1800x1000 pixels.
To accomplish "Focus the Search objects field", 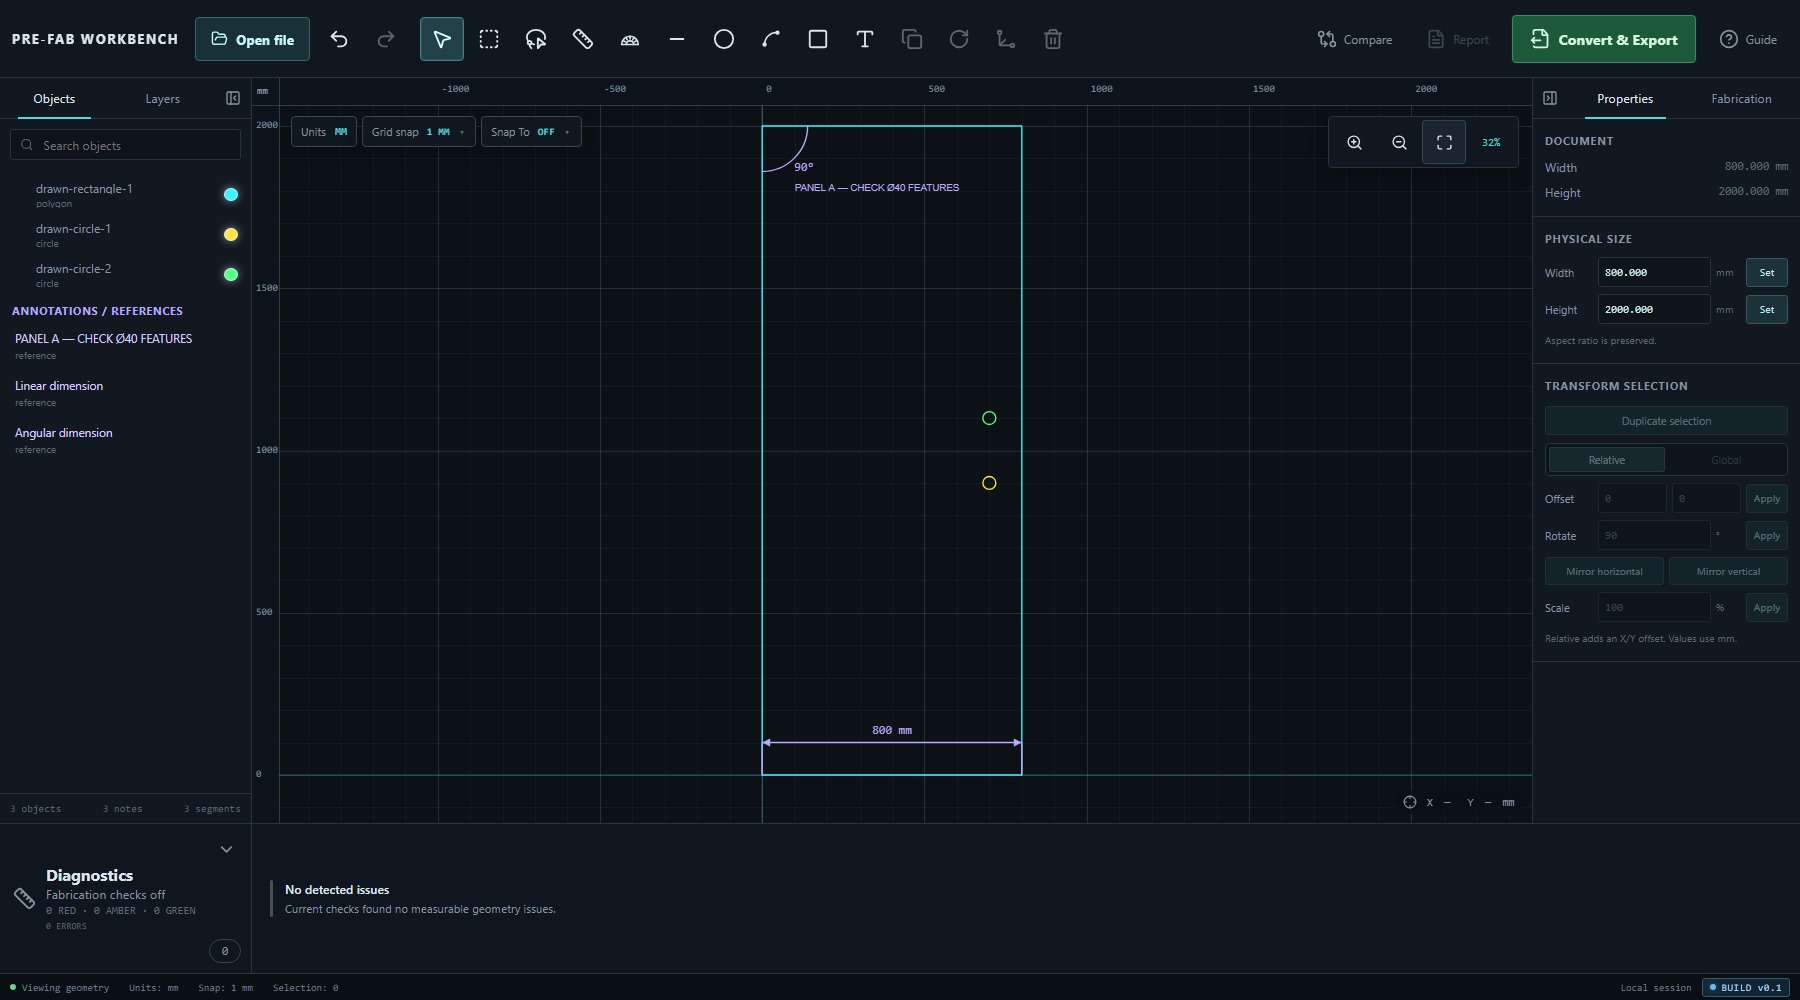I will coord(126,145).
